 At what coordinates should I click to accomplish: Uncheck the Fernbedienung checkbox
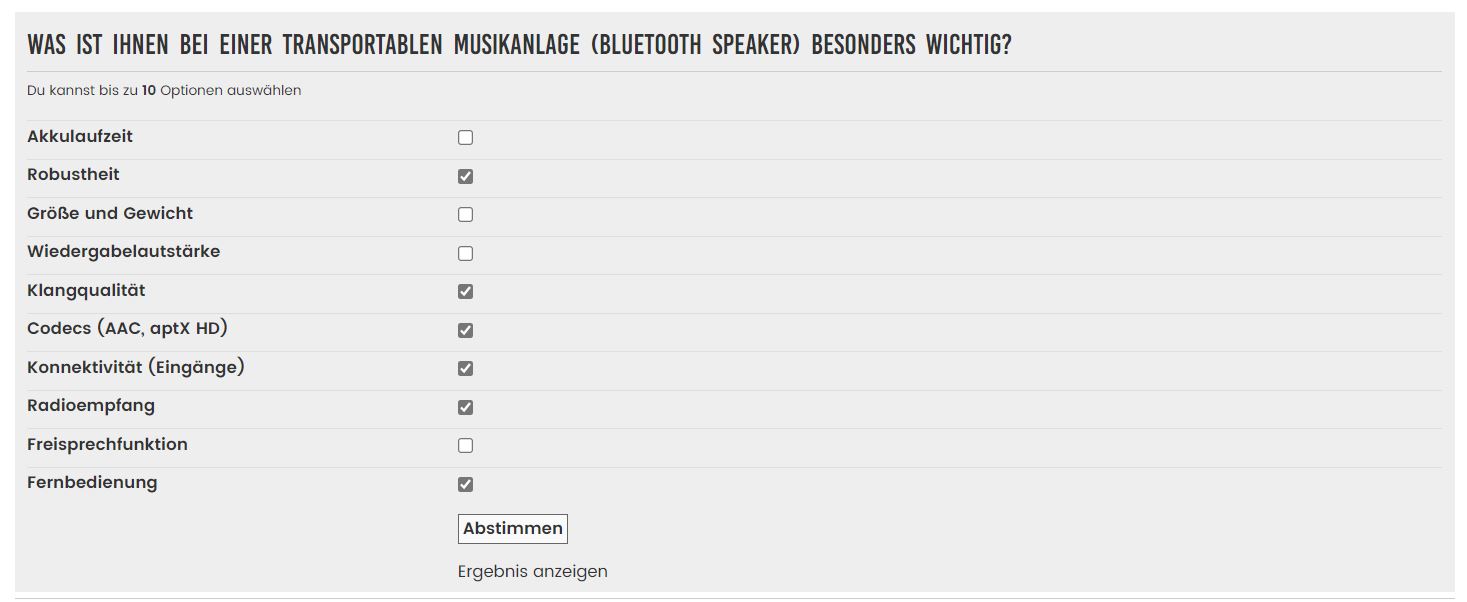click(x=465, y=484)
